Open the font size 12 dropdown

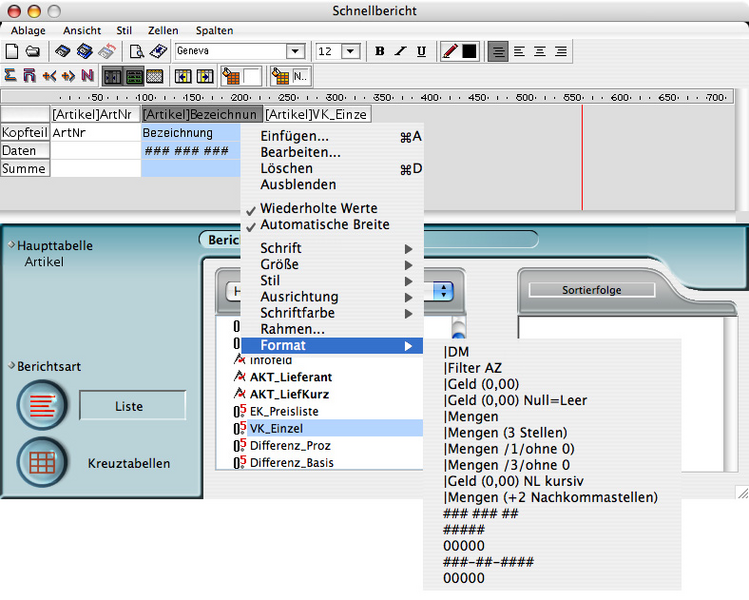pos(350,51)
